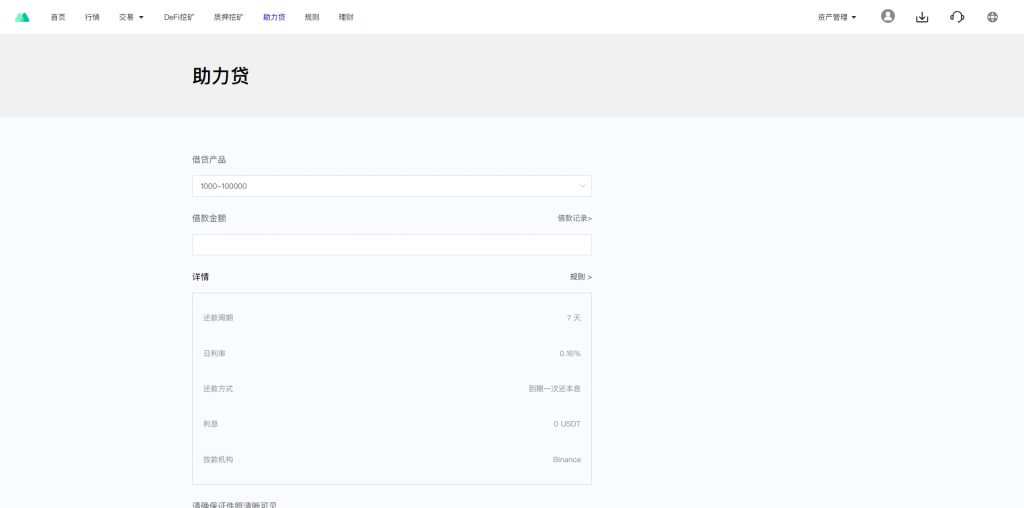Go to 首页 in the navigation
The image size is (1024, 508).
click(x=58, y=17)
